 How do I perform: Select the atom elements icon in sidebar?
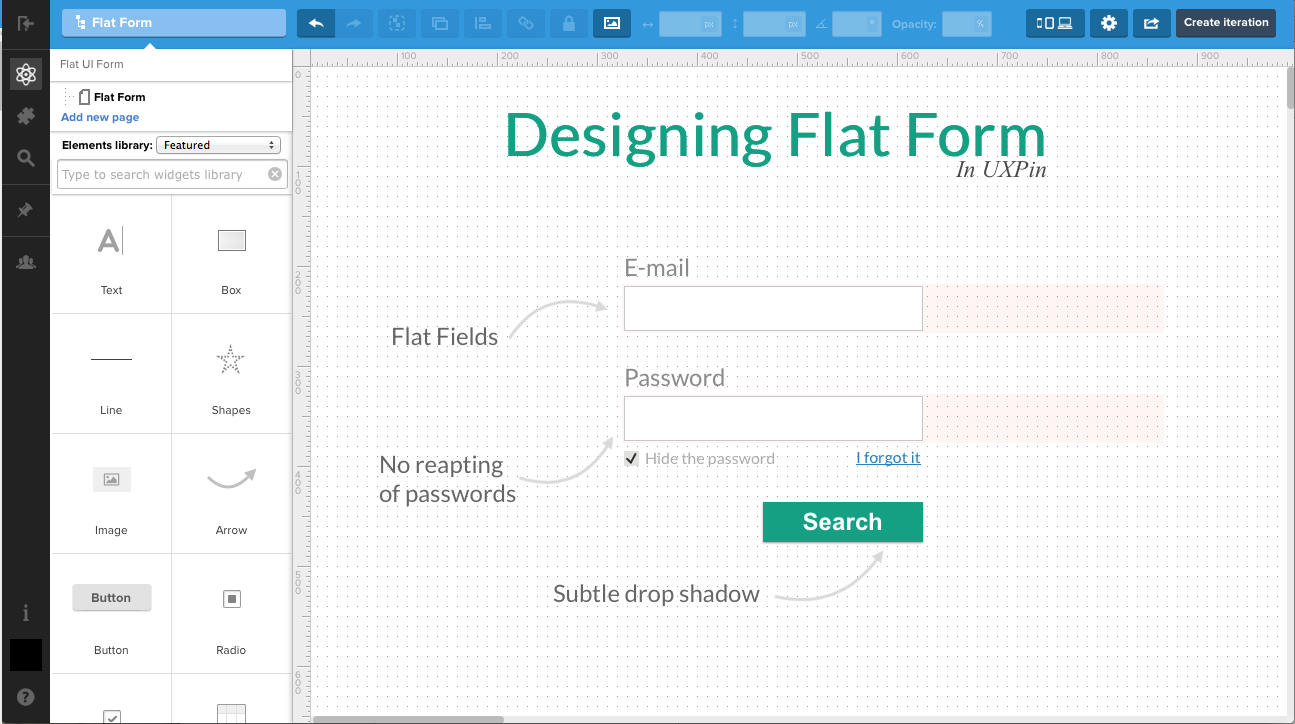26,74
